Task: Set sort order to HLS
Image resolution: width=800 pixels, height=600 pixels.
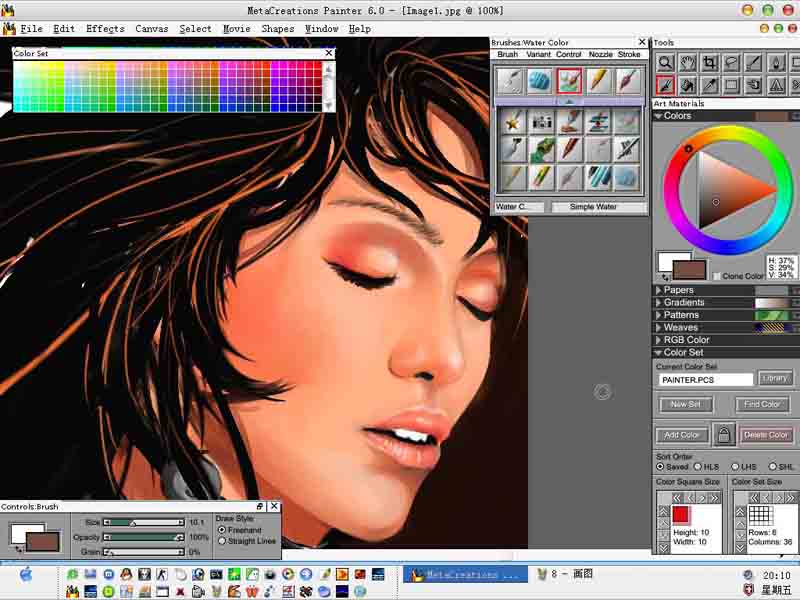Action: (x=698, y=467)
